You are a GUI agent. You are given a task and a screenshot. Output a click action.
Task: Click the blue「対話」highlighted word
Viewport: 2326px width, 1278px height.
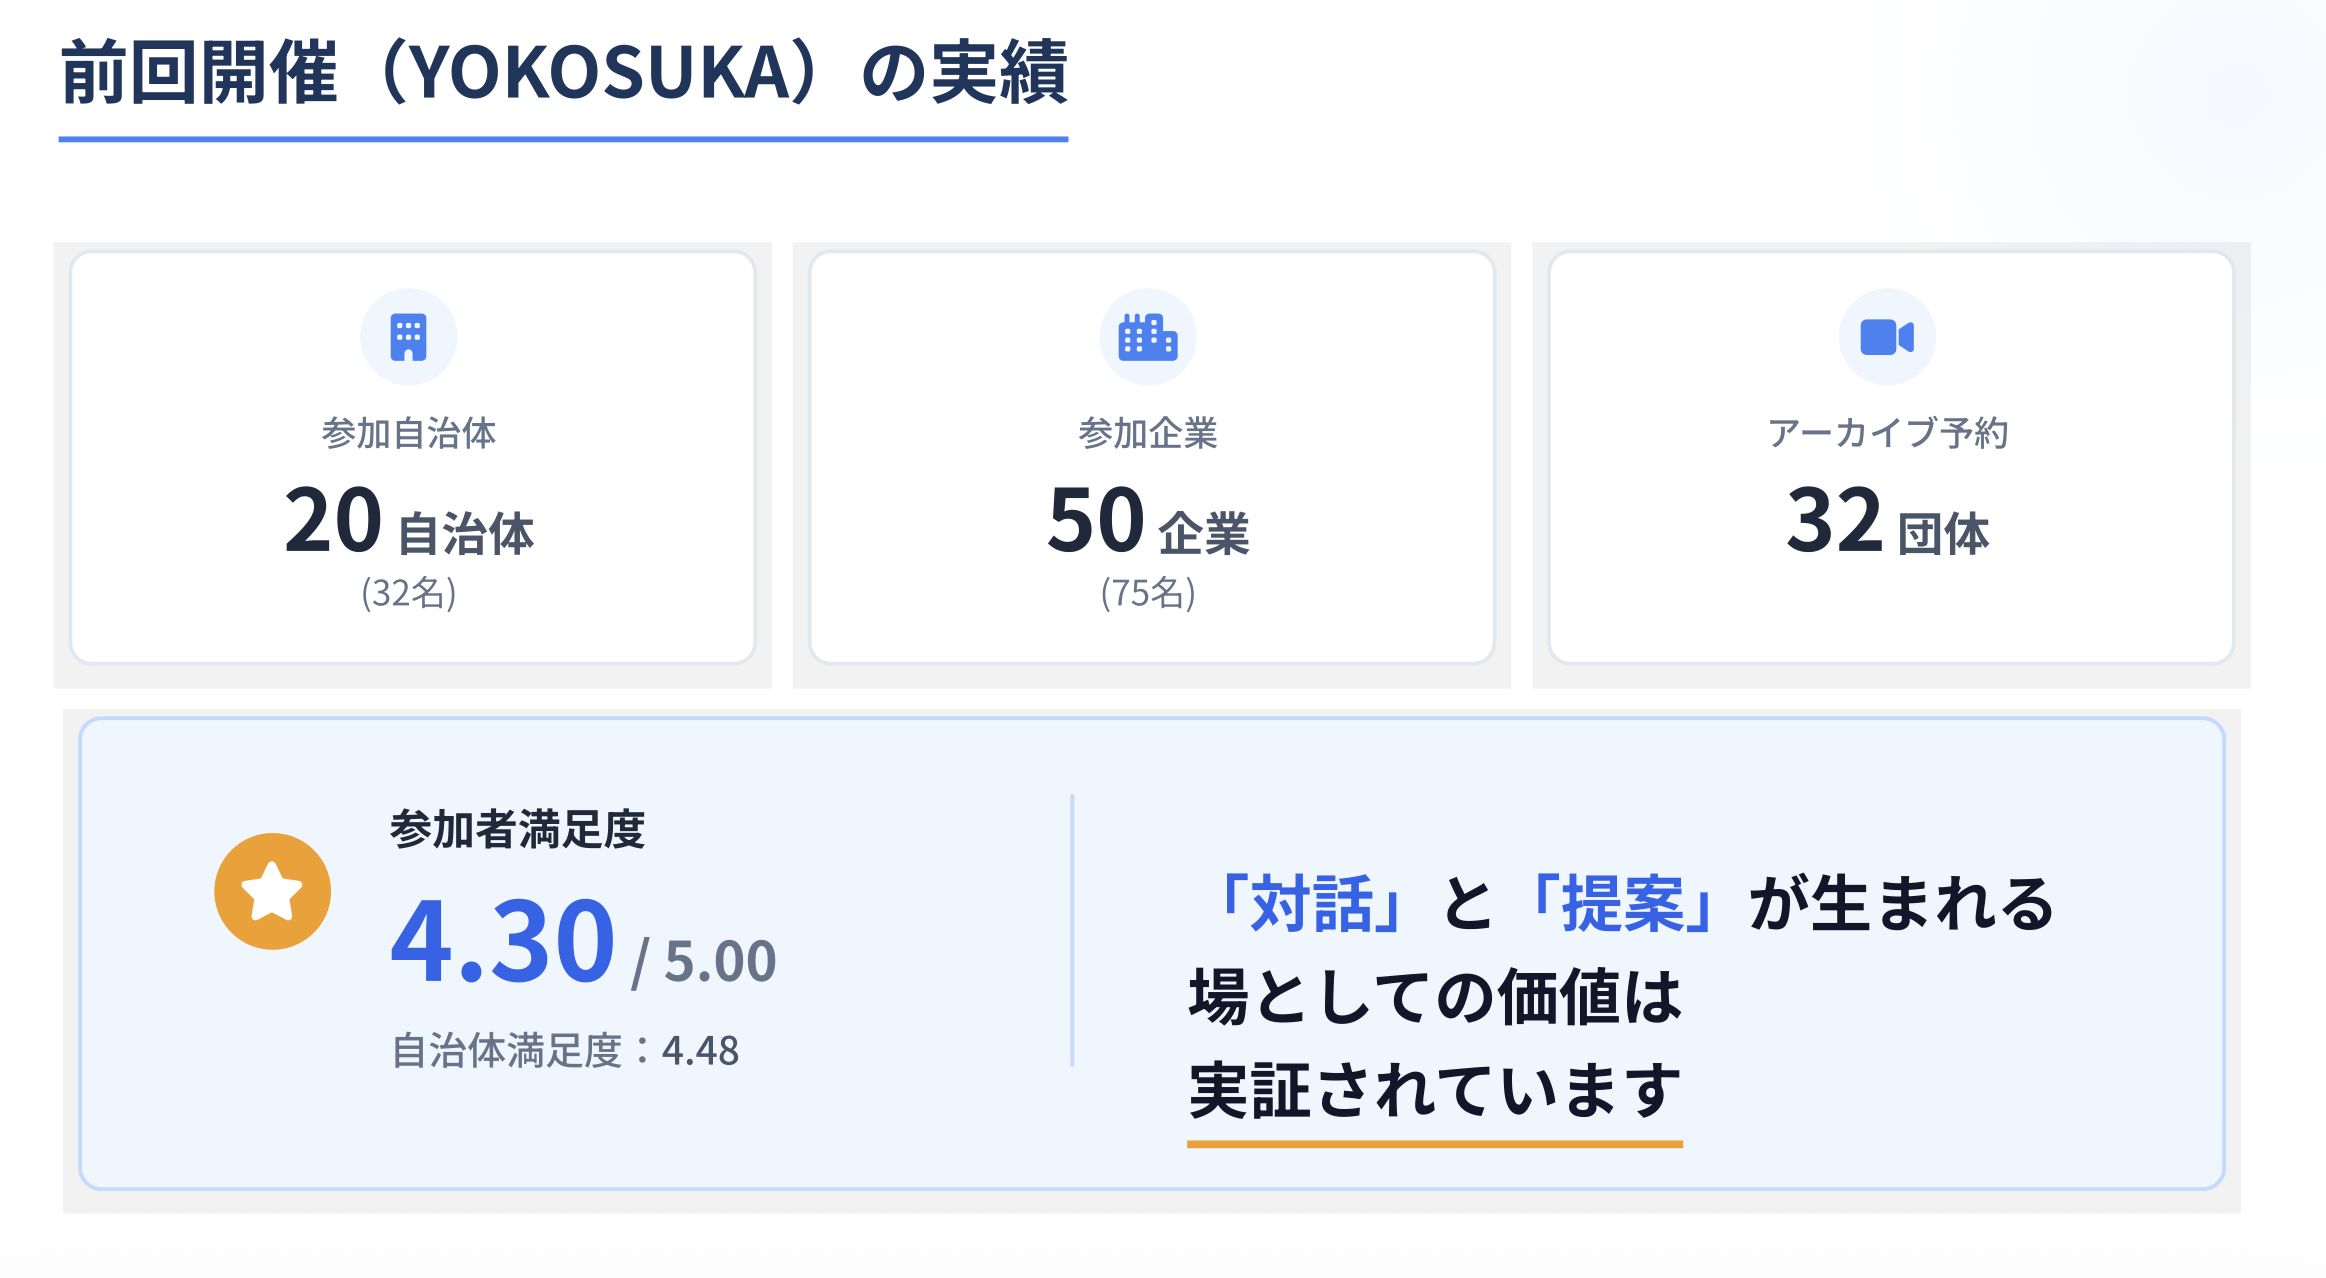(x=1310, y=903)
